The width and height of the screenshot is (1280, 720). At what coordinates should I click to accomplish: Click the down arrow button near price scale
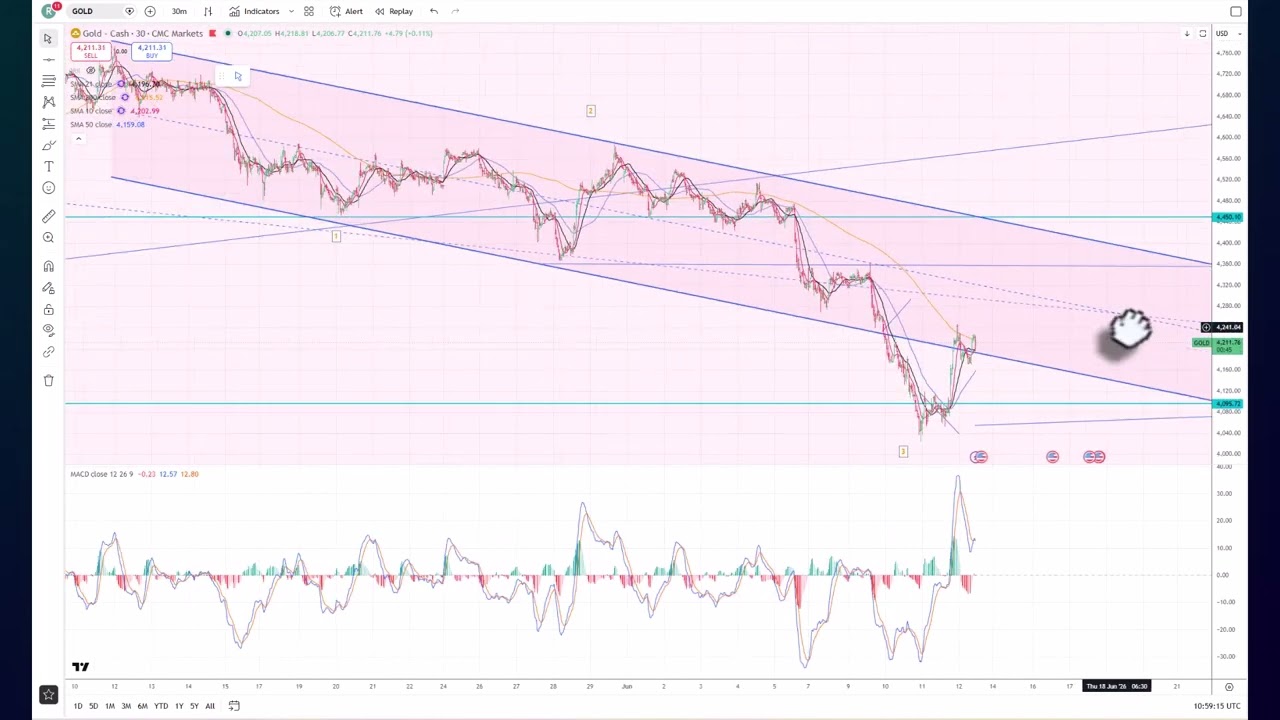[1187, 33]
